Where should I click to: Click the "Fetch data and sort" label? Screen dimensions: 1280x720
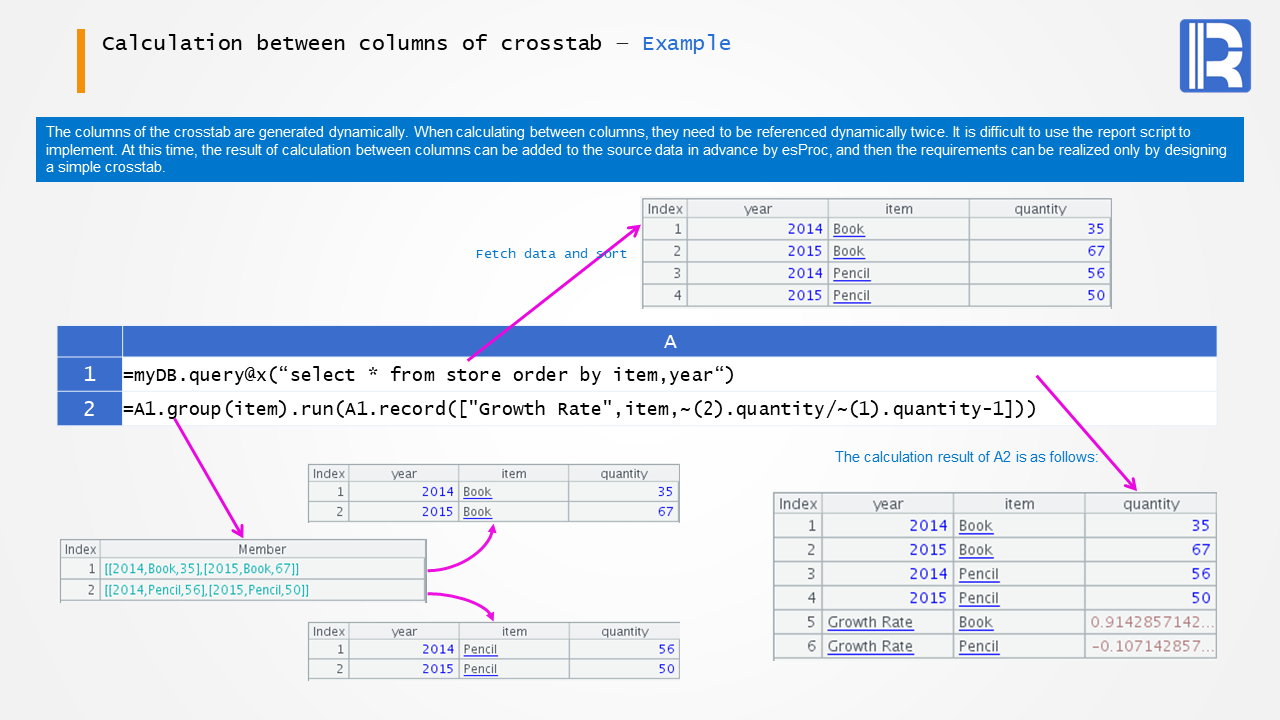pyautogui.click(x=551, y=254)
